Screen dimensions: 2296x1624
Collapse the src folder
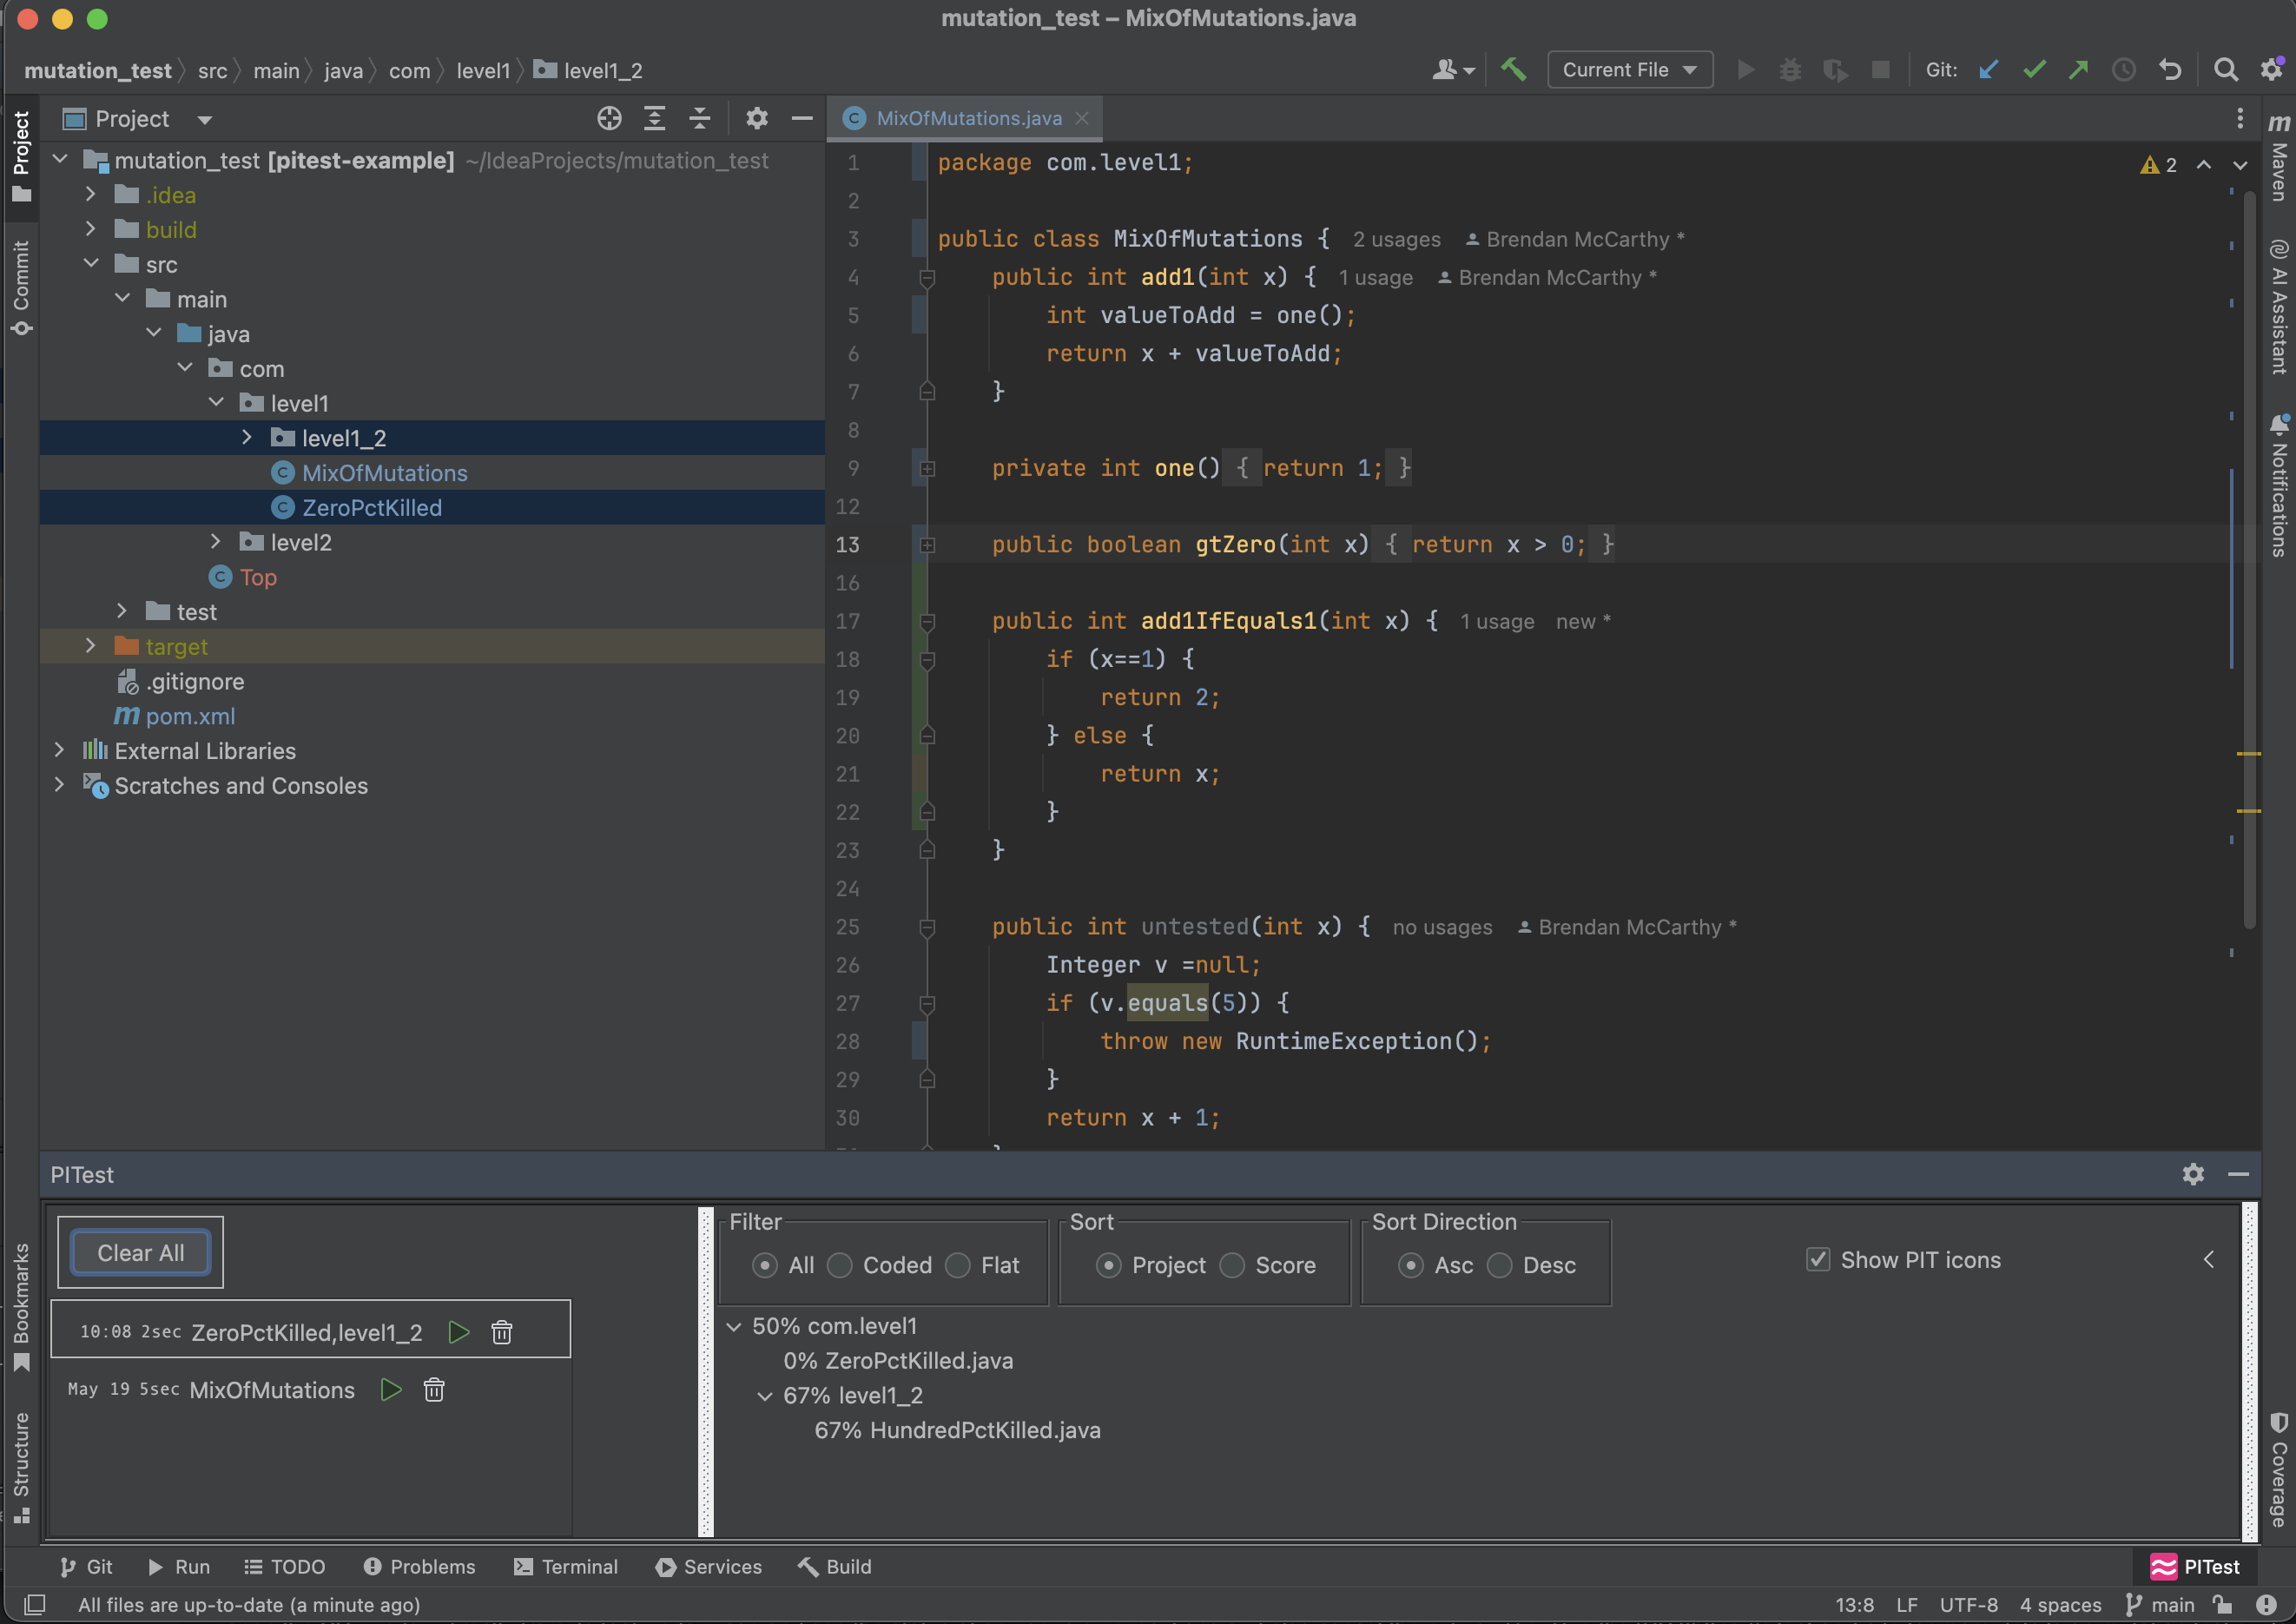(x=91, y=264)
